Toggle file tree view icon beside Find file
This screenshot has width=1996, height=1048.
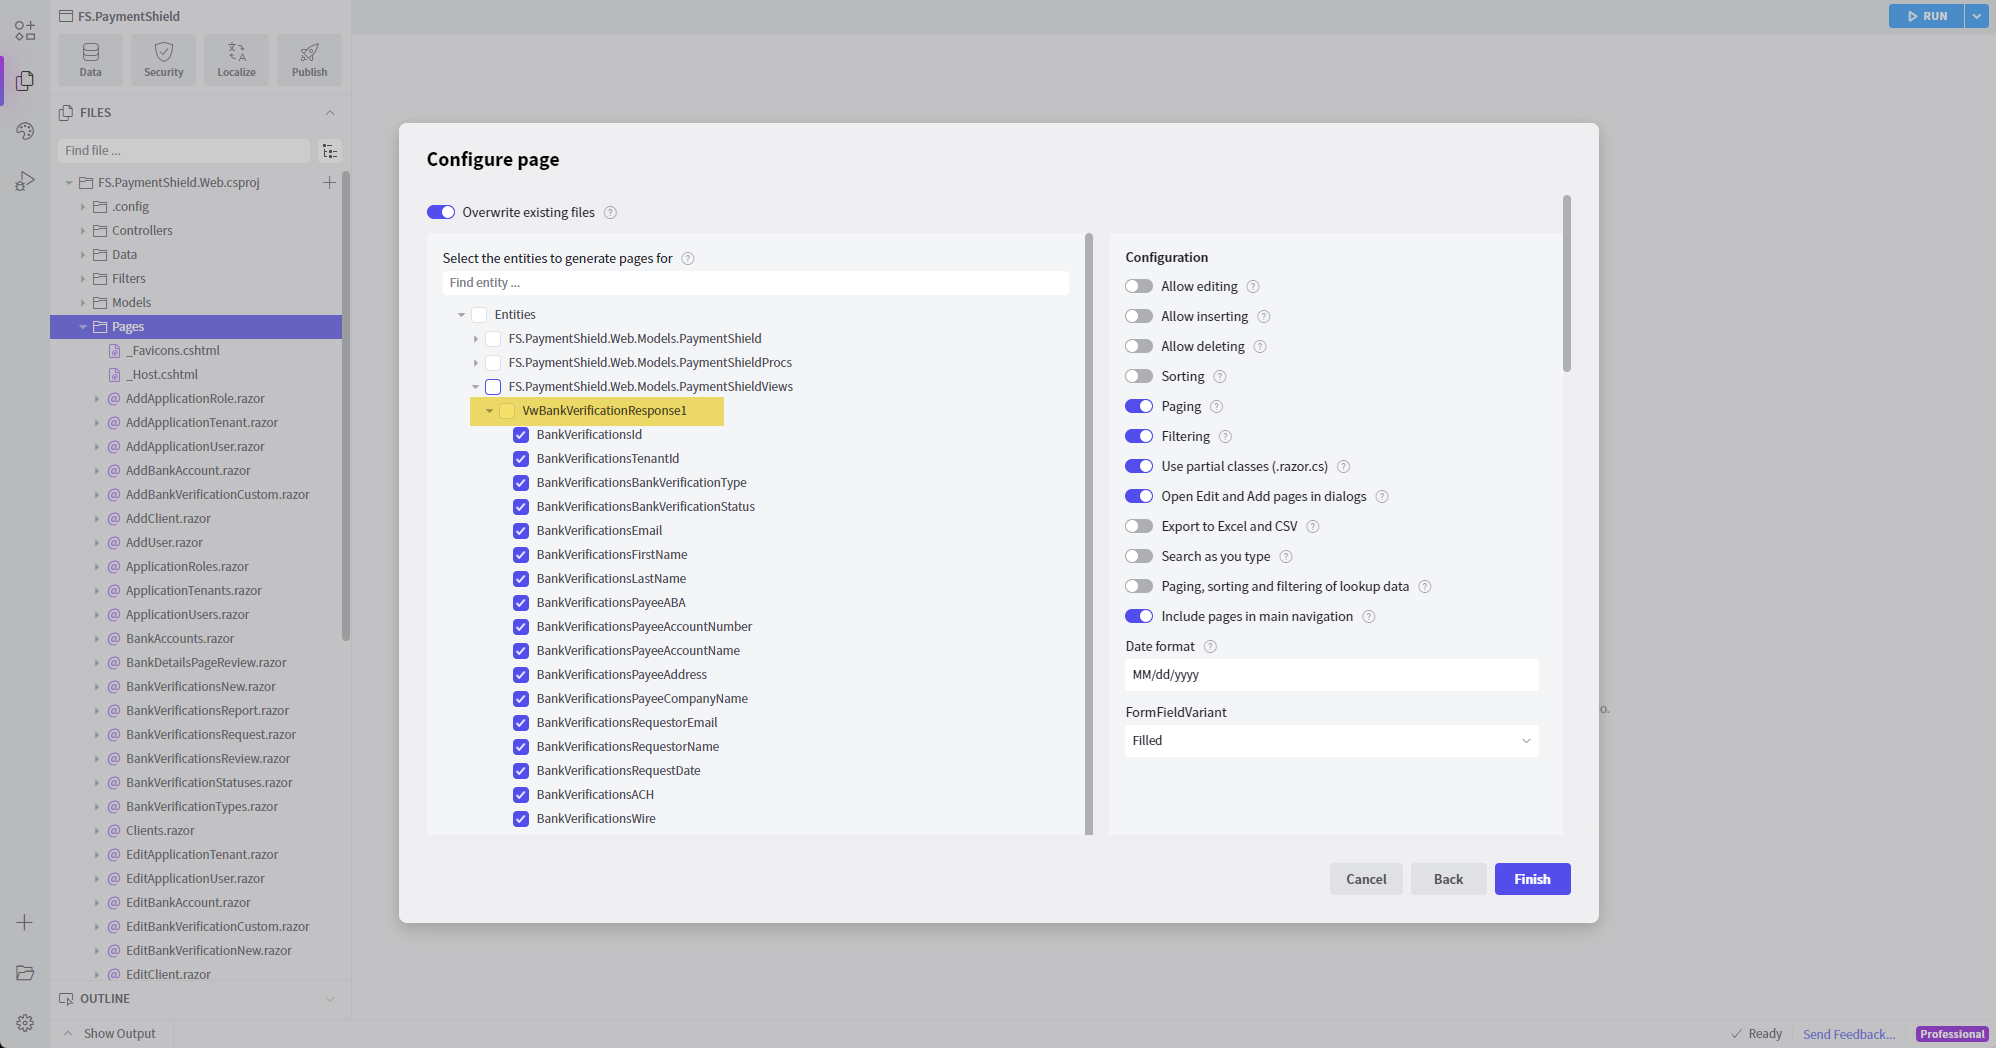pos(330,151)
